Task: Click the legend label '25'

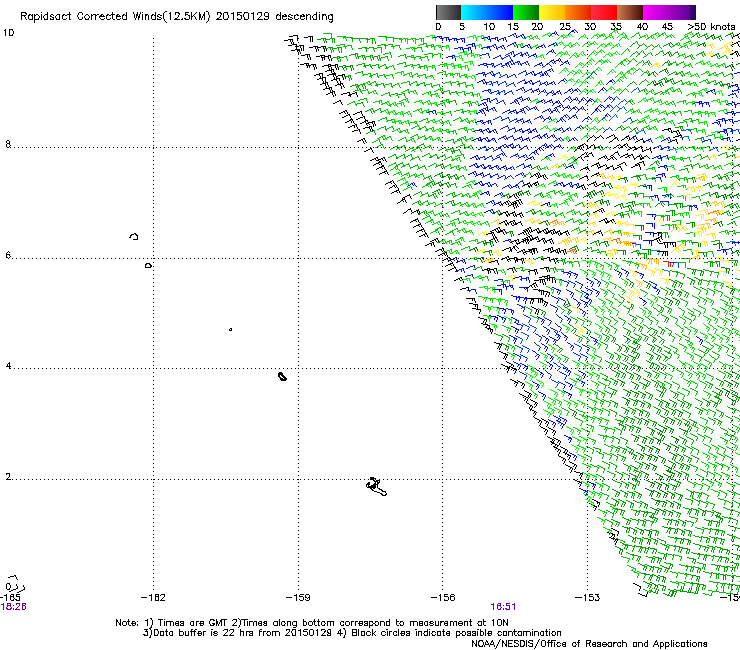Action: point(565,26)
